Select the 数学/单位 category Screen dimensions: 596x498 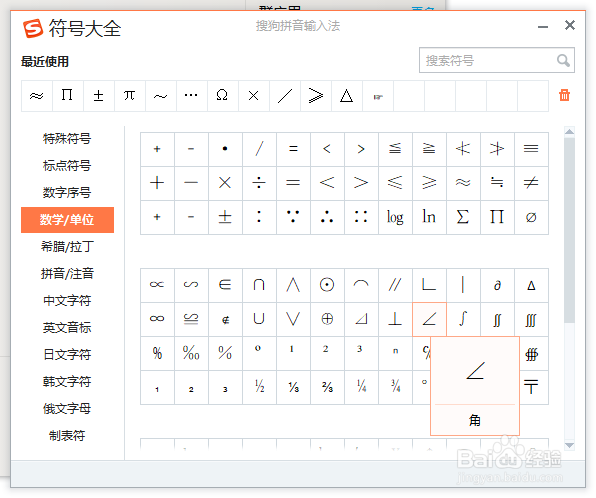click(x=67, y=220)
